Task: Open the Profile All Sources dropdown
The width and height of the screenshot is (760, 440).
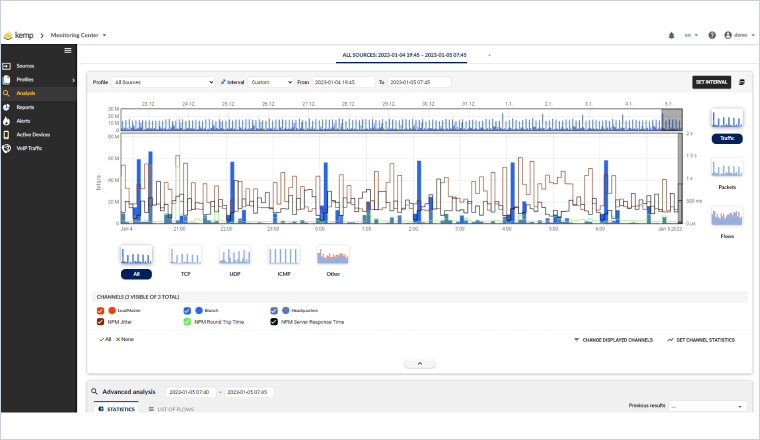Action: (163, 82)
